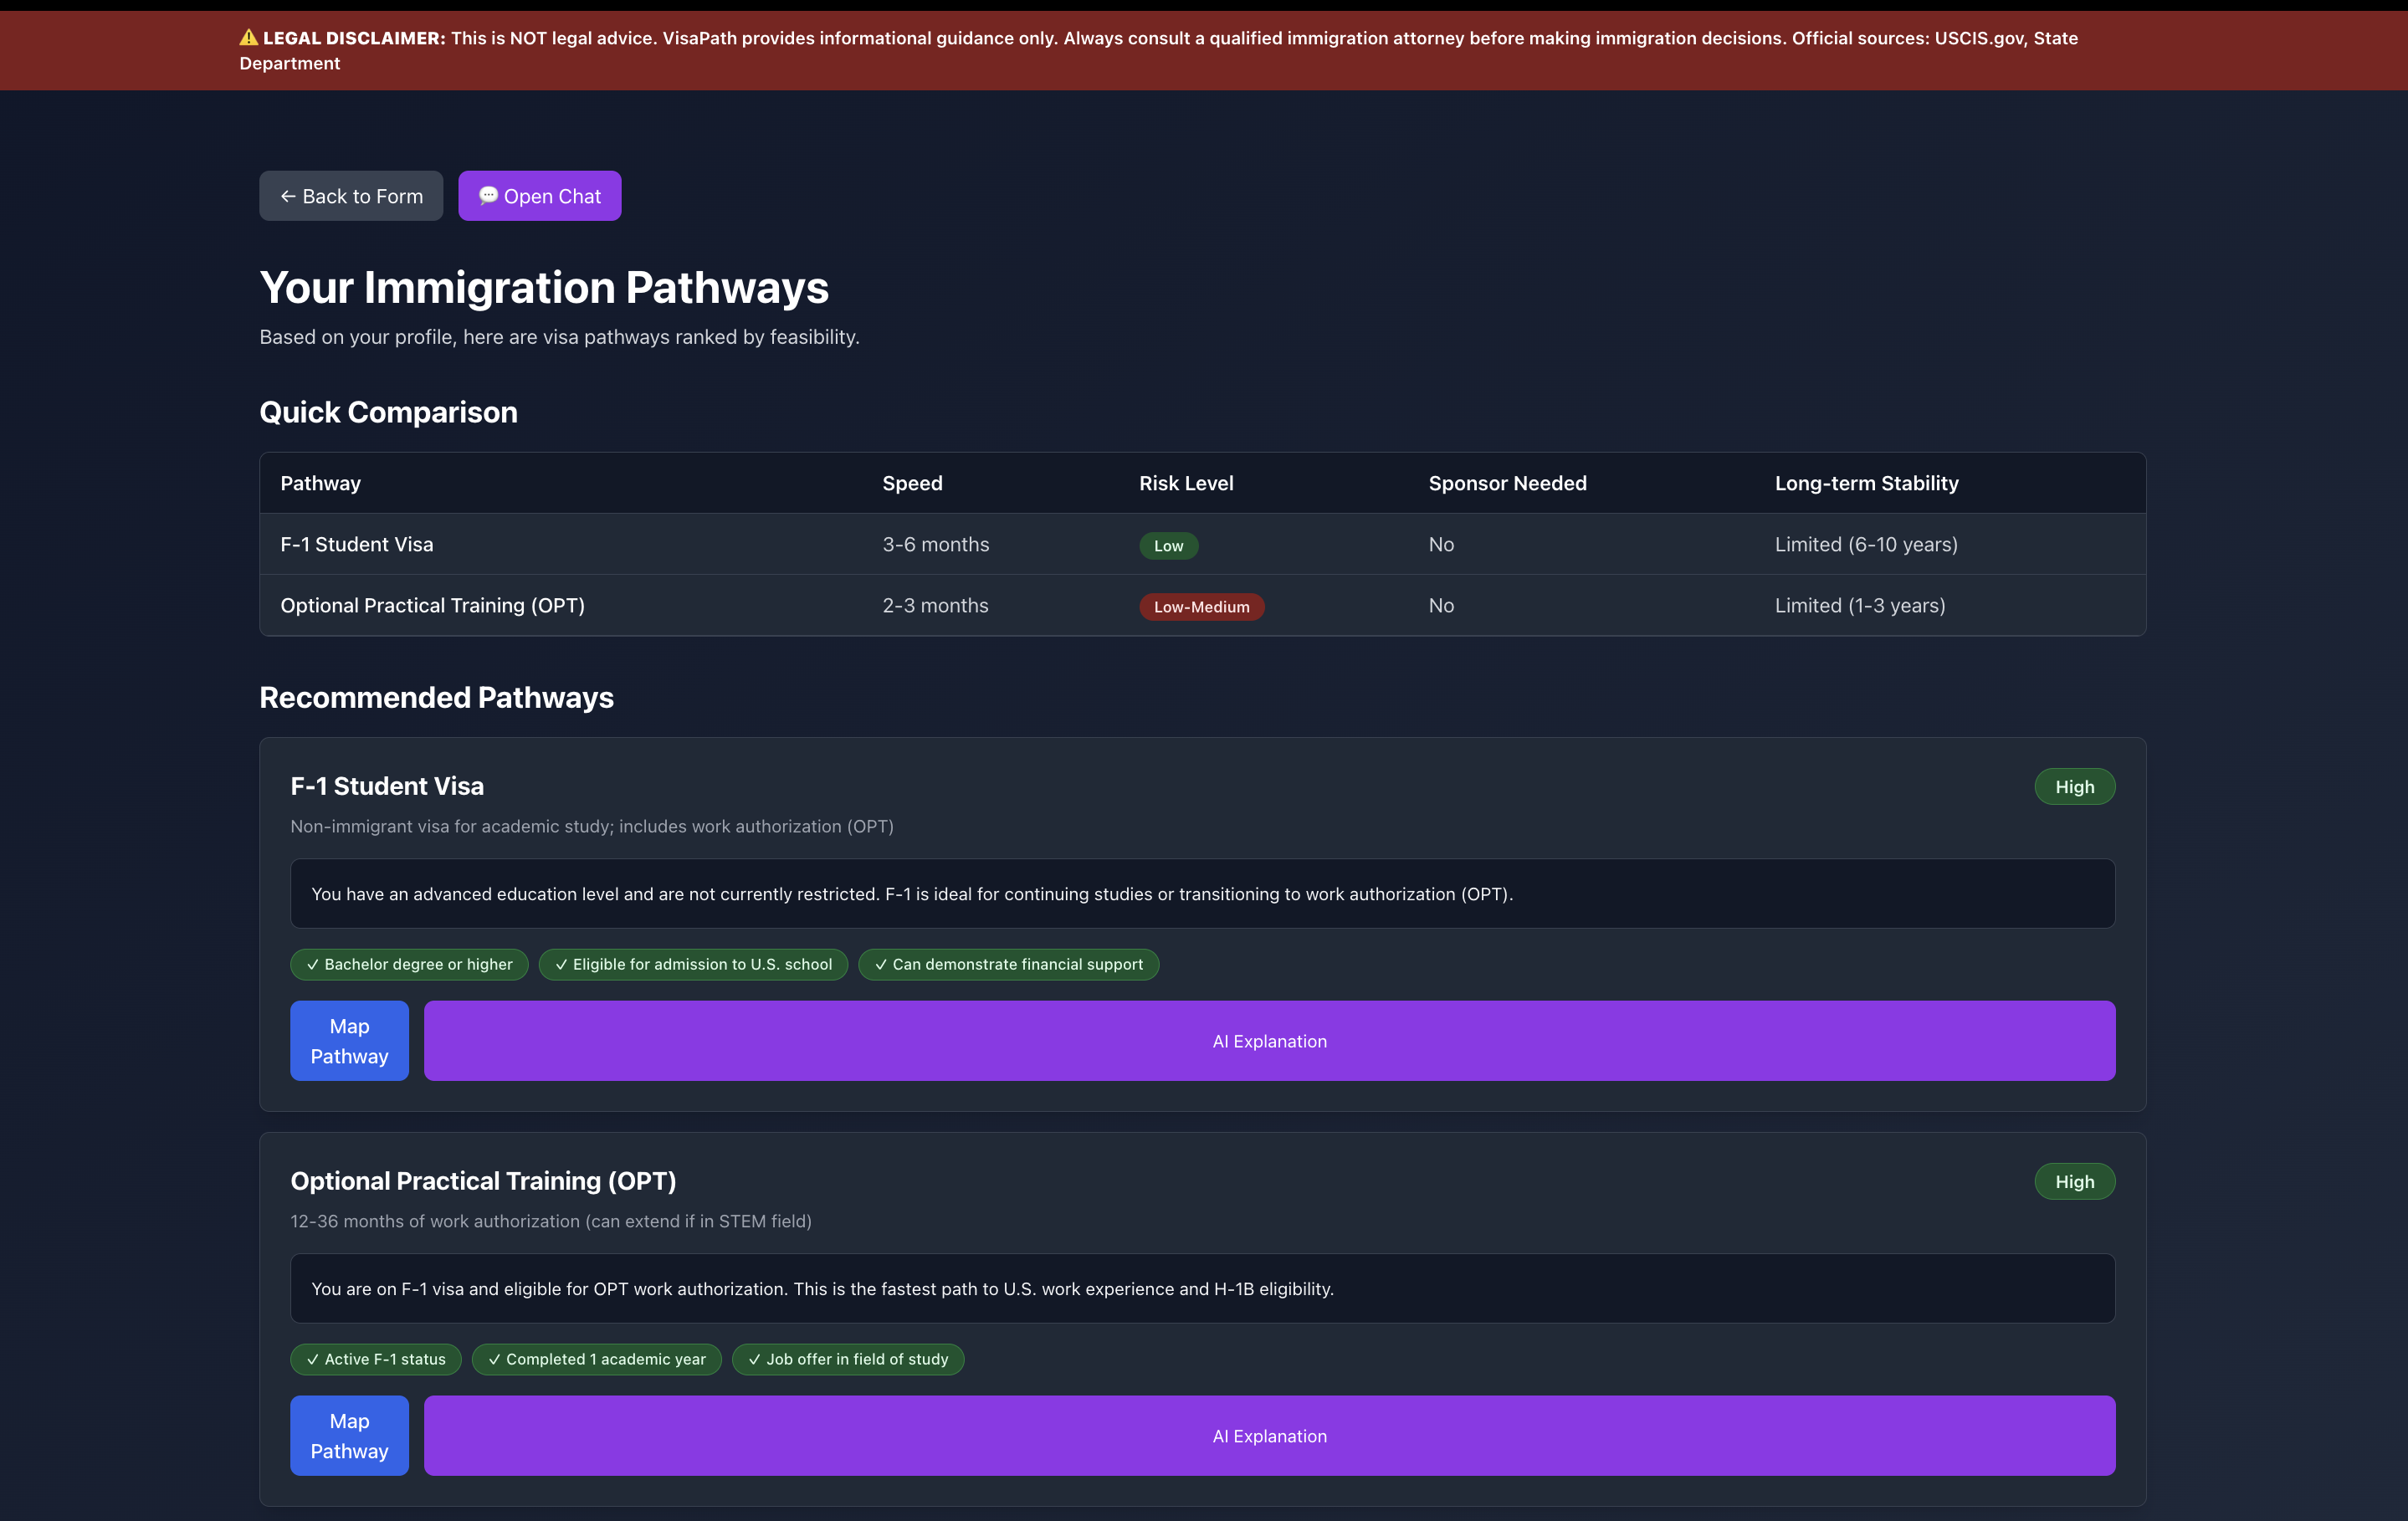The image size is (2408, 1521).
Task: Select the Eligible for admission to U.S. school chip
Action: pos(693,964)
